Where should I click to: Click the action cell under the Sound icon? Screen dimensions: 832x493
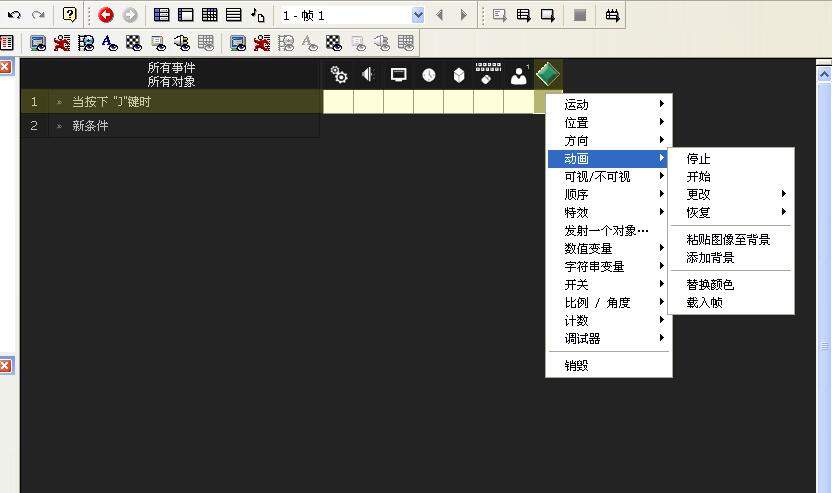(x=368, y=101)
